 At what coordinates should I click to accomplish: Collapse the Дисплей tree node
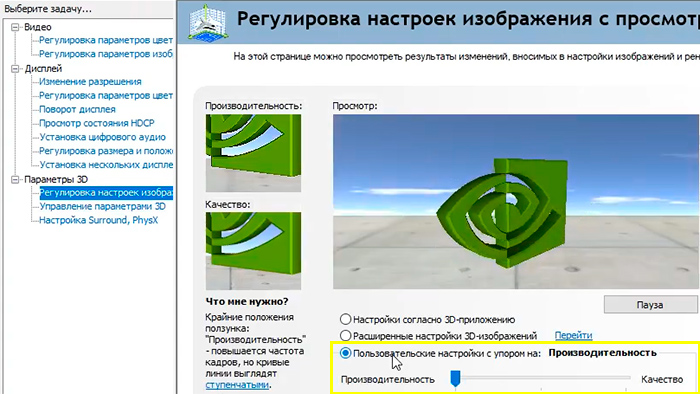click(15, 68)
